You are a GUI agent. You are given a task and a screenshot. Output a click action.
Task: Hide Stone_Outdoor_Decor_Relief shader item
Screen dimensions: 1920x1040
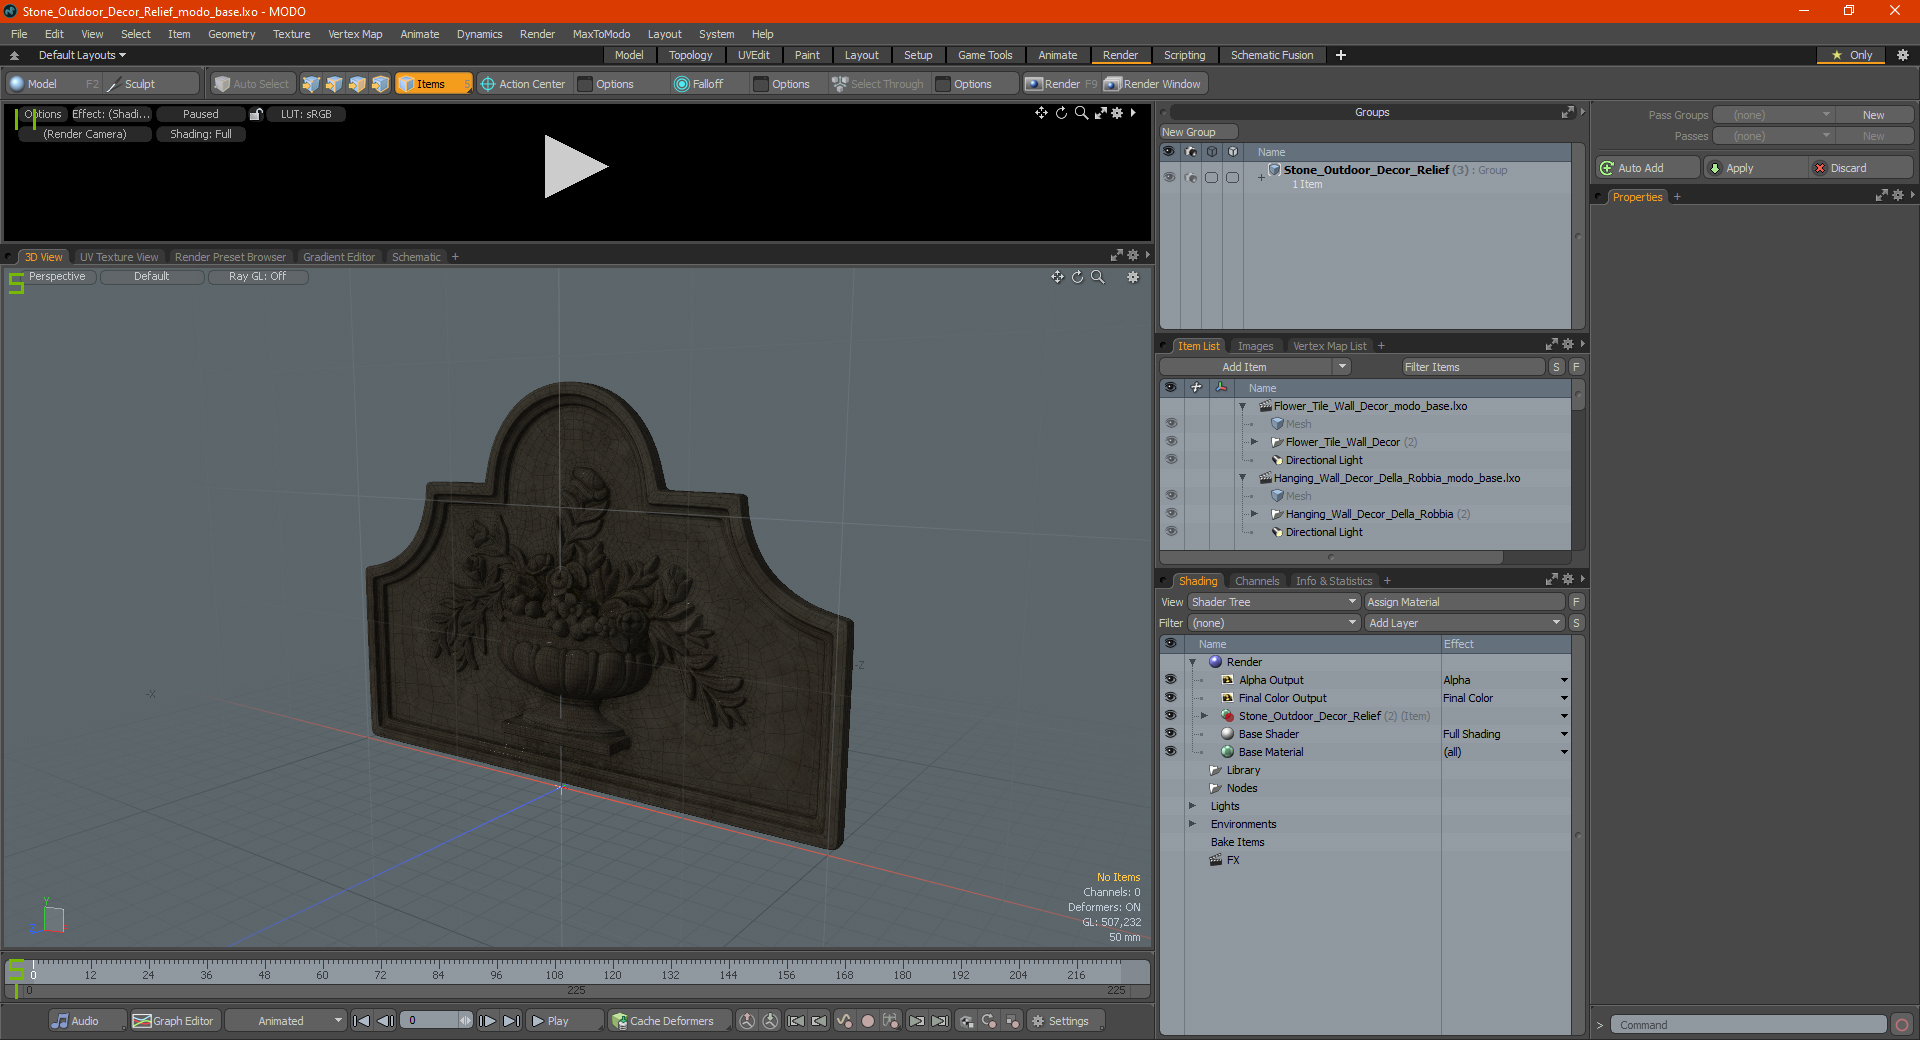click(x=1170, y=716)
